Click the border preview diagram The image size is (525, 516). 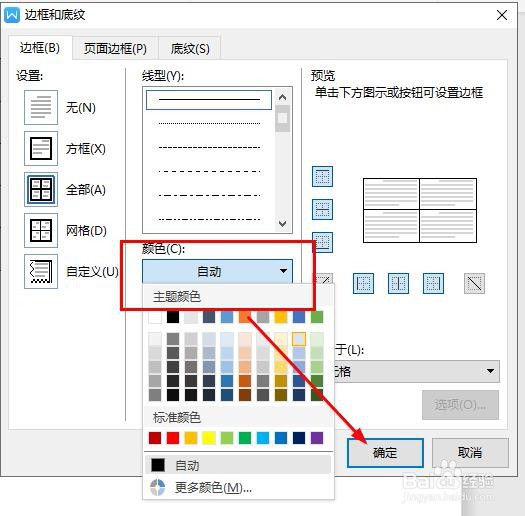[420, 210]
